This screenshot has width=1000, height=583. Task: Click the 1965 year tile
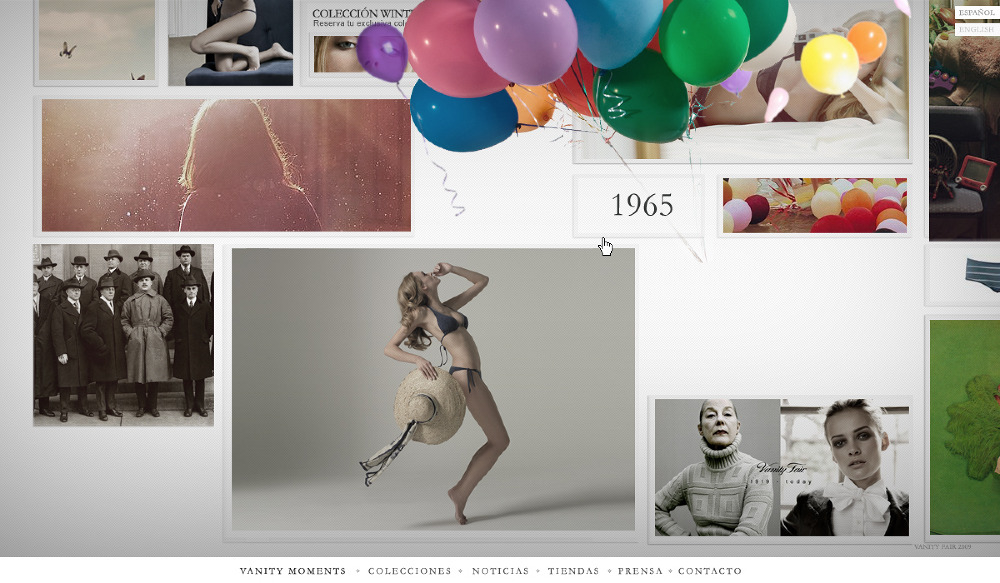[x=641, y=206]
